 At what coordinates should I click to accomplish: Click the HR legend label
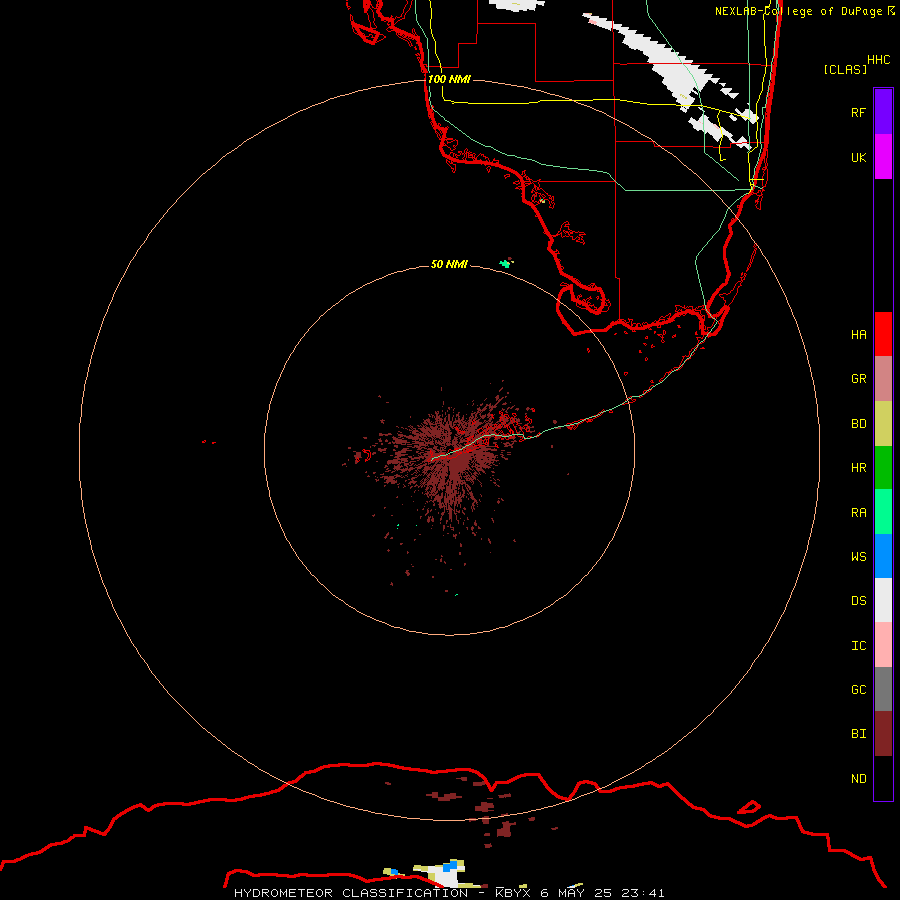coord(858,468)
